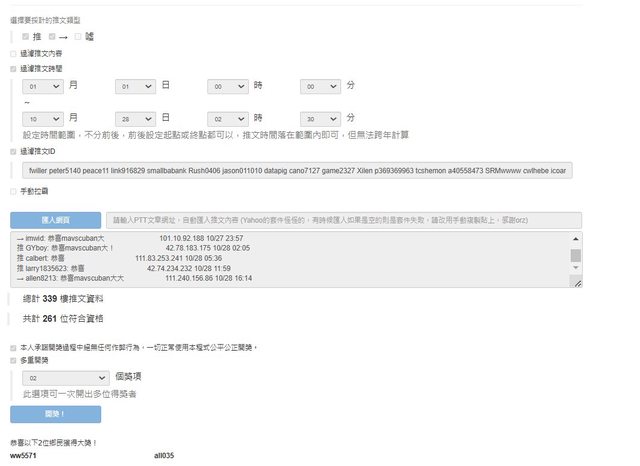Toggle the 推 push-type checkbox
The width and height of the screenshot is (640, 466).
point(26,36)
